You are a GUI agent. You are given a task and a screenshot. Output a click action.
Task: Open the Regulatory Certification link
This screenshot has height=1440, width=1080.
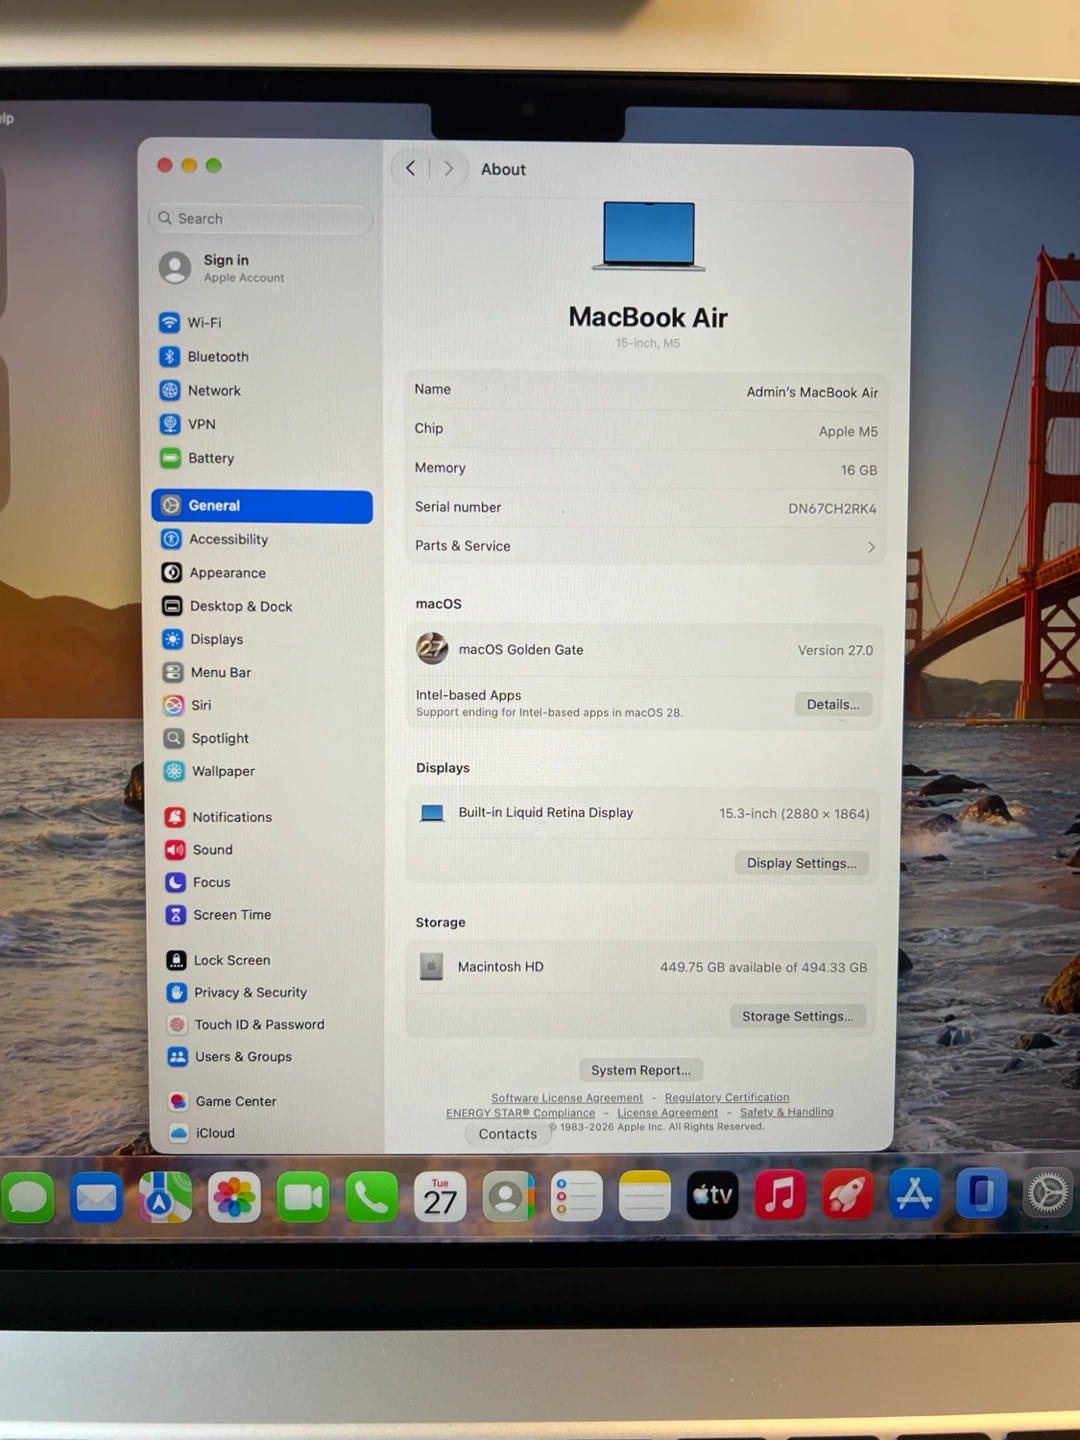tap(727, 1097)
